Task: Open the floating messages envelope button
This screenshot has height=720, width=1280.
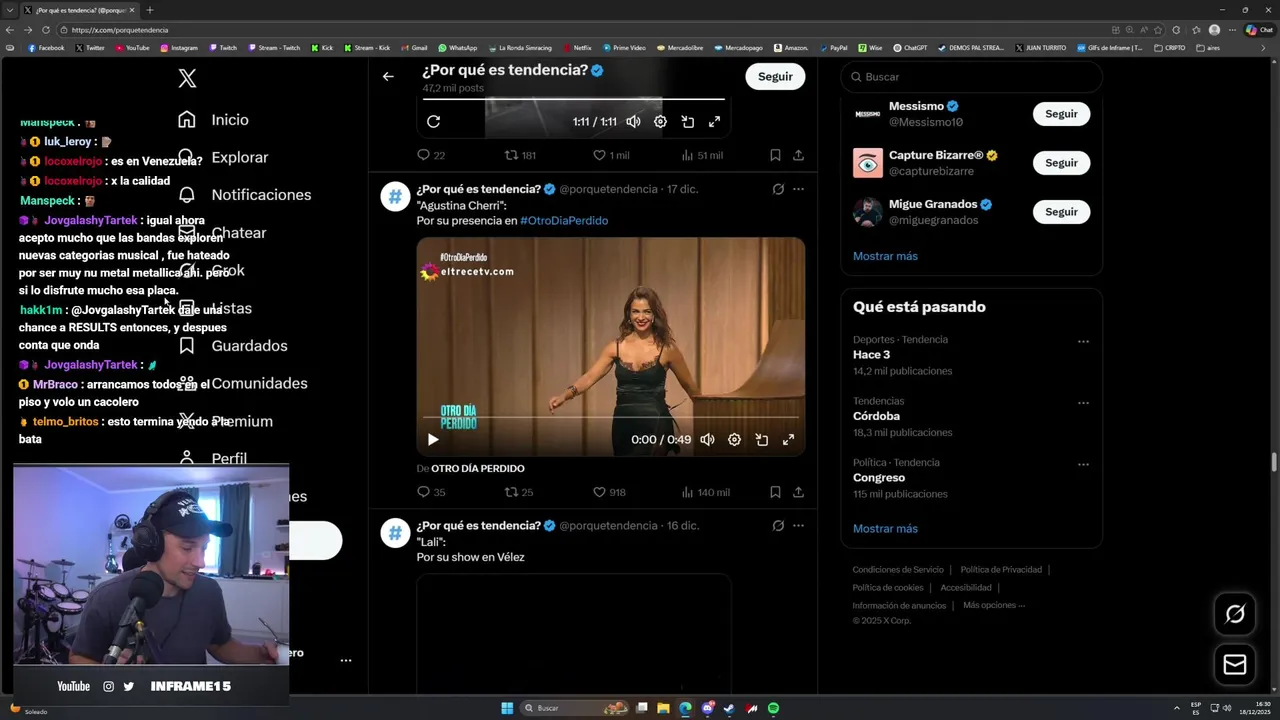Action: click(x=1235, y=665)
